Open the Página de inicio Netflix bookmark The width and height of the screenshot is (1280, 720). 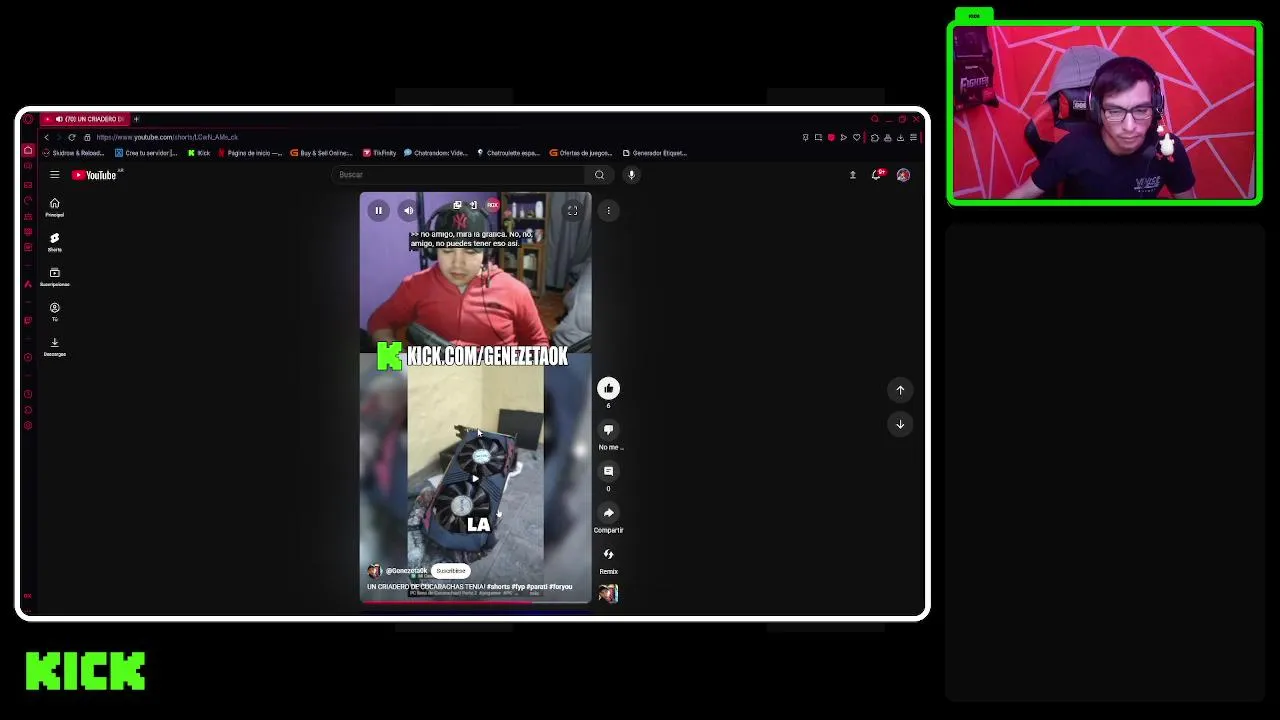251,153
